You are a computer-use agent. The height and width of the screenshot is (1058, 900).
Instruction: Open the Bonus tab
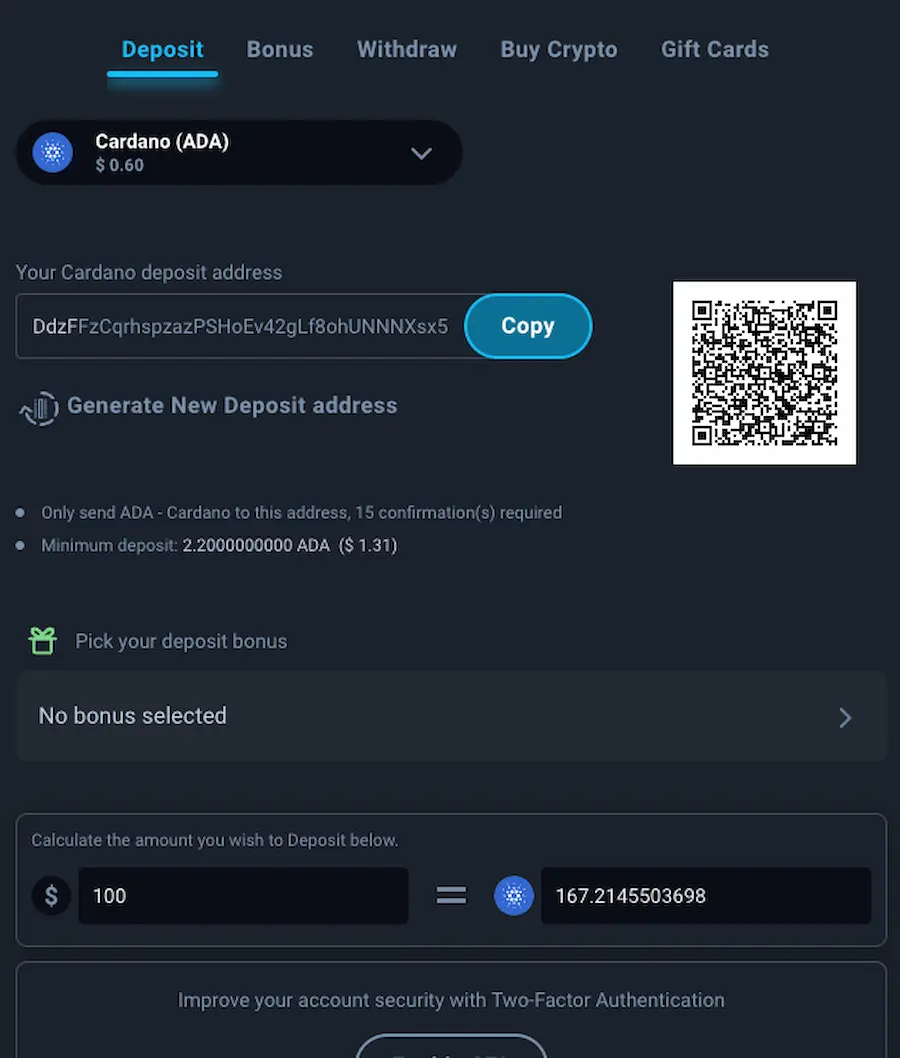coord(279,48)
